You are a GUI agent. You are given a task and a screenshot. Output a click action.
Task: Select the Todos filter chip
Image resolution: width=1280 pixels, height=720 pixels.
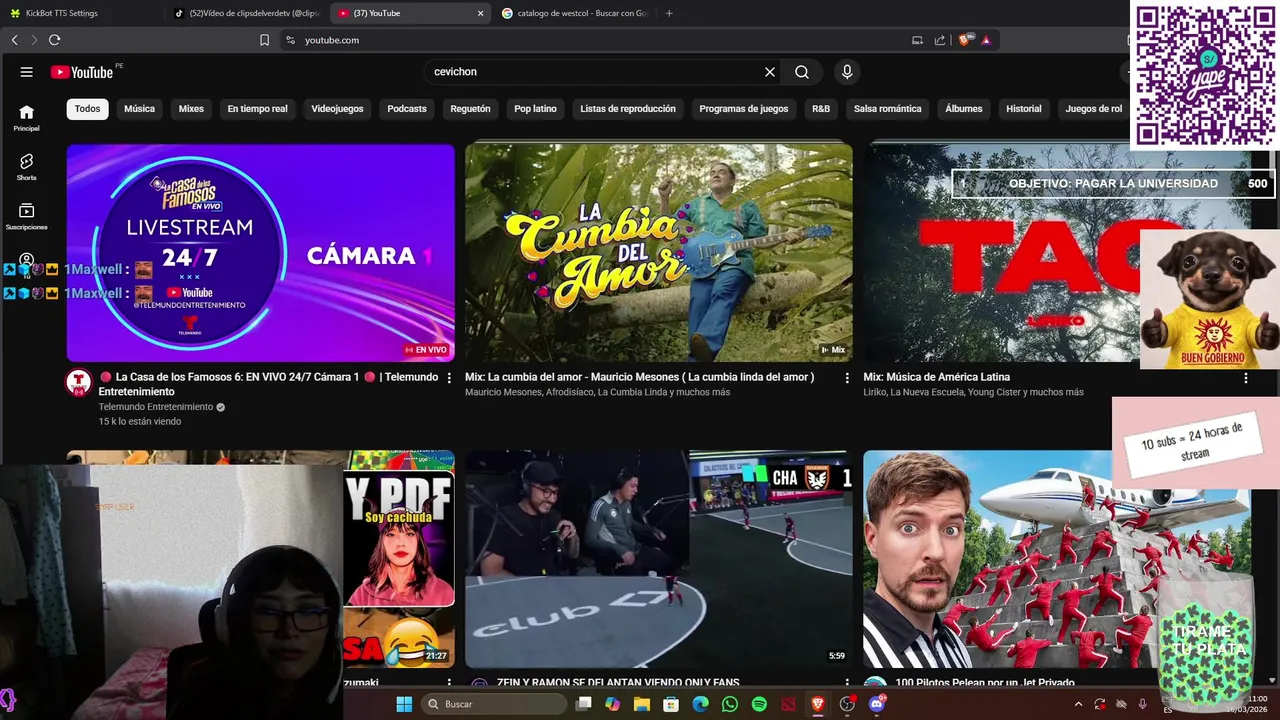click(88, 108)
